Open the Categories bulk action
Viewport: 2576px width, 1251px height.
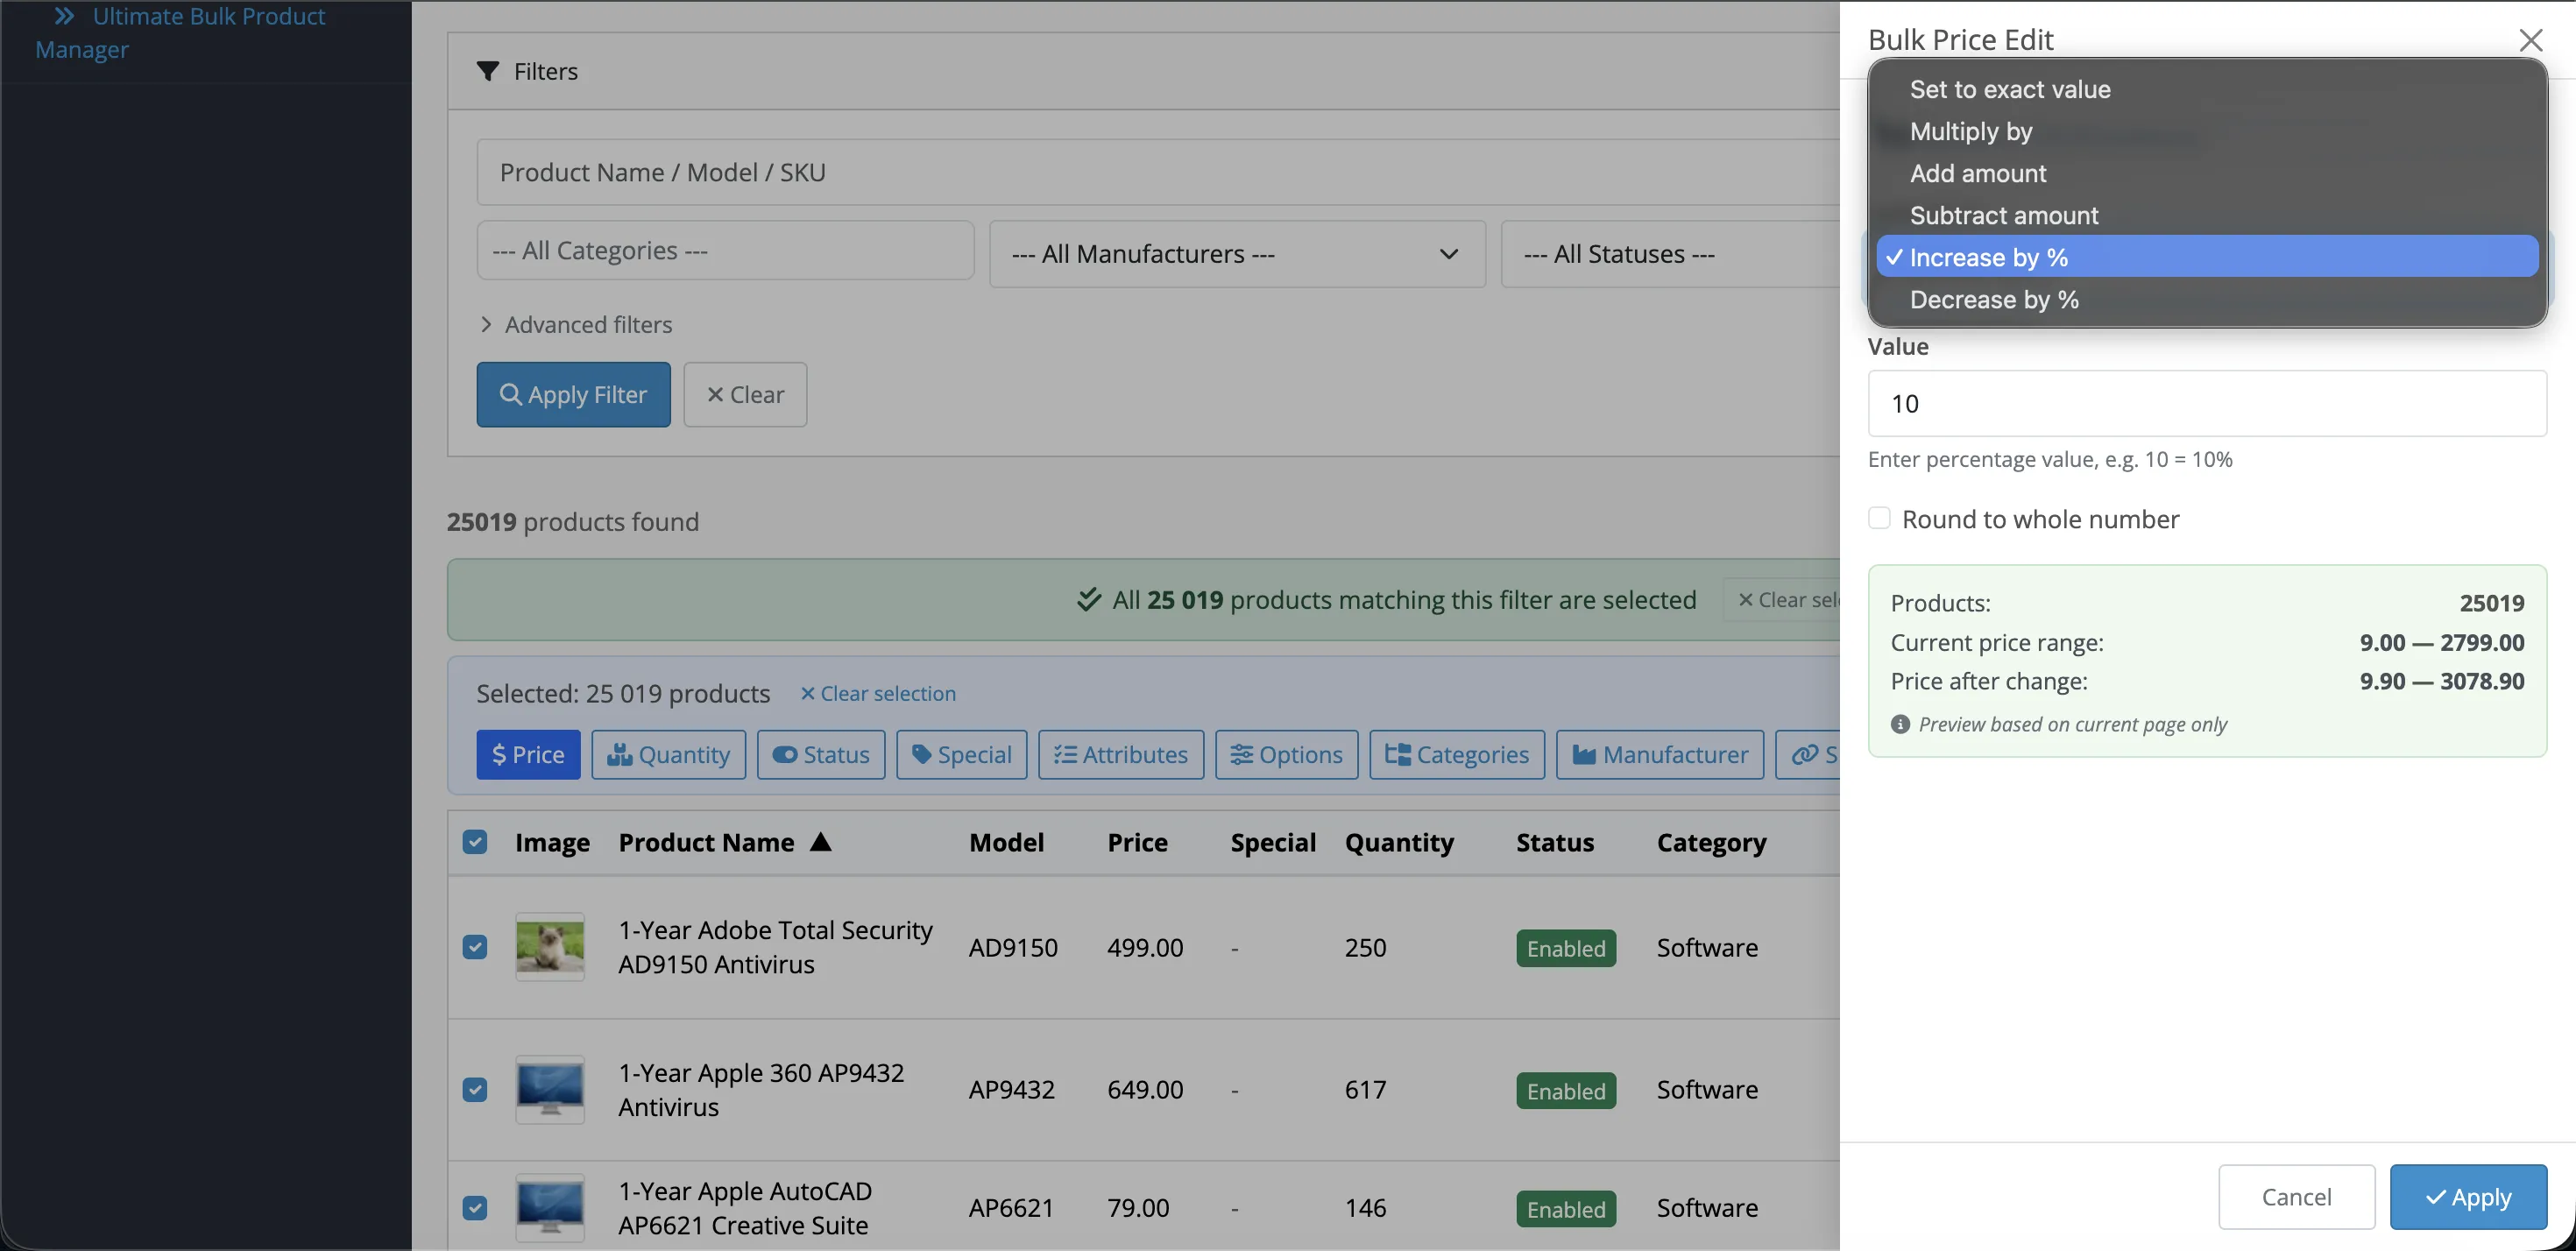[x=1457, y=754]
